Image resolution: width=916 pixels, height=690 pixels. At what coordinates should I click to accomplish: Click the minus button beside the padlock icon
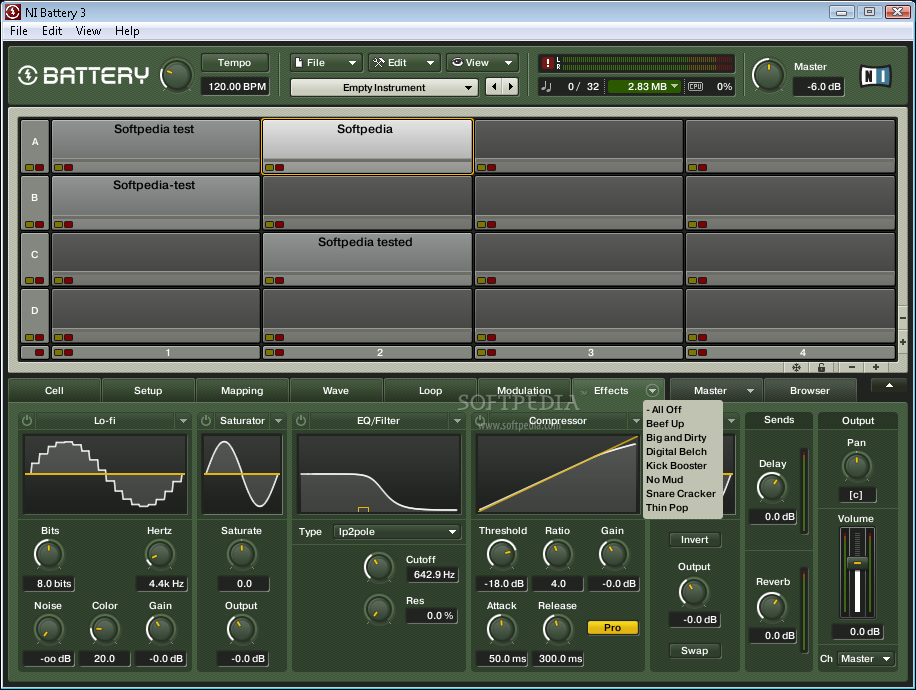[852, 367]
